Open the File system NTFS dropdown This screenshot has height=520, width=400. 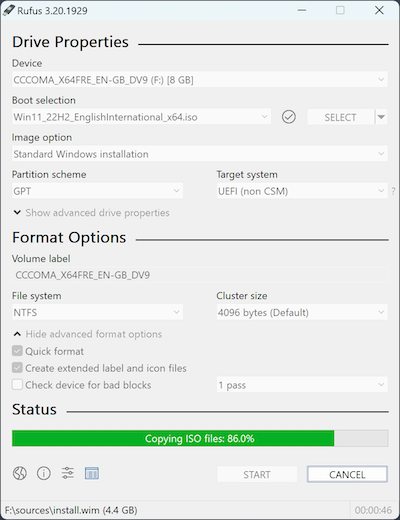[97, 312]
